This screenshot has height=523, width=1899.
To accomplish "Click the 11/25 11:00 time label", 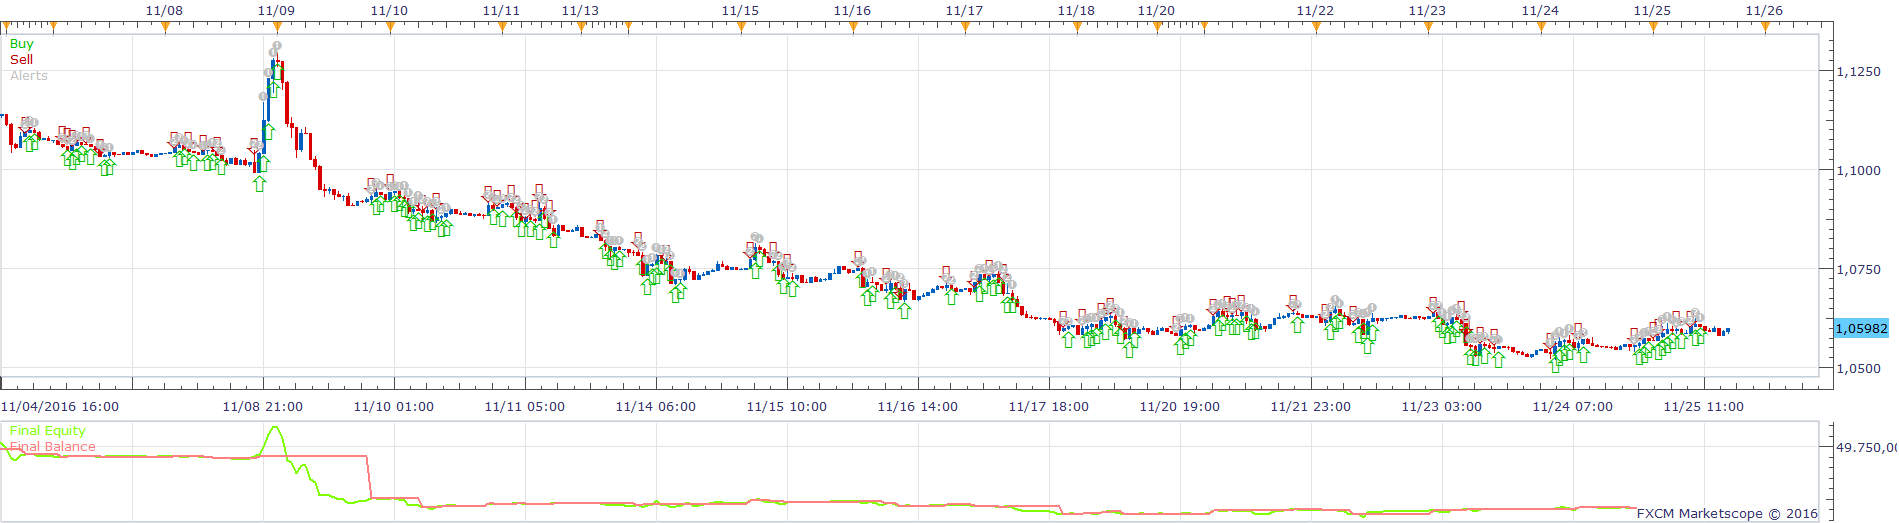I will (1704, 407).
